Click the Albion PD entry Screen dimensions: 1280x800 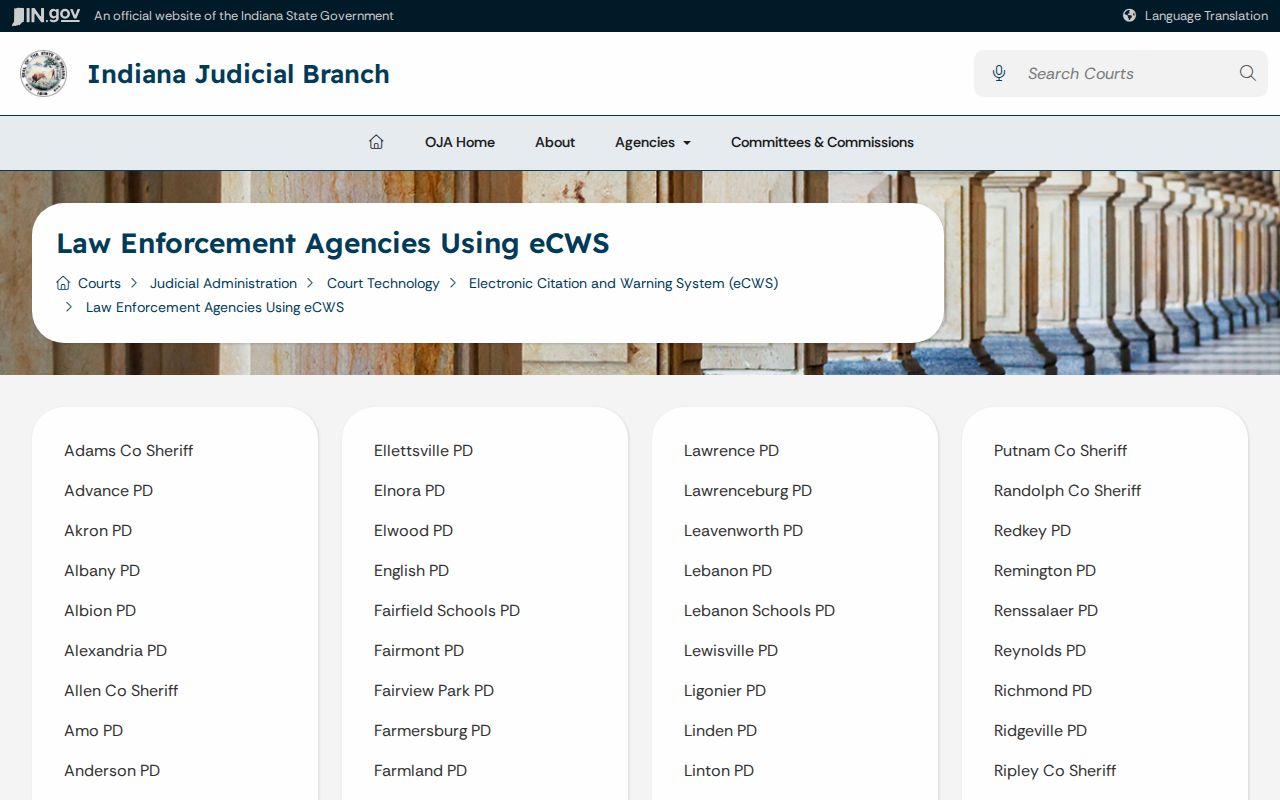[x=100, y=610]
